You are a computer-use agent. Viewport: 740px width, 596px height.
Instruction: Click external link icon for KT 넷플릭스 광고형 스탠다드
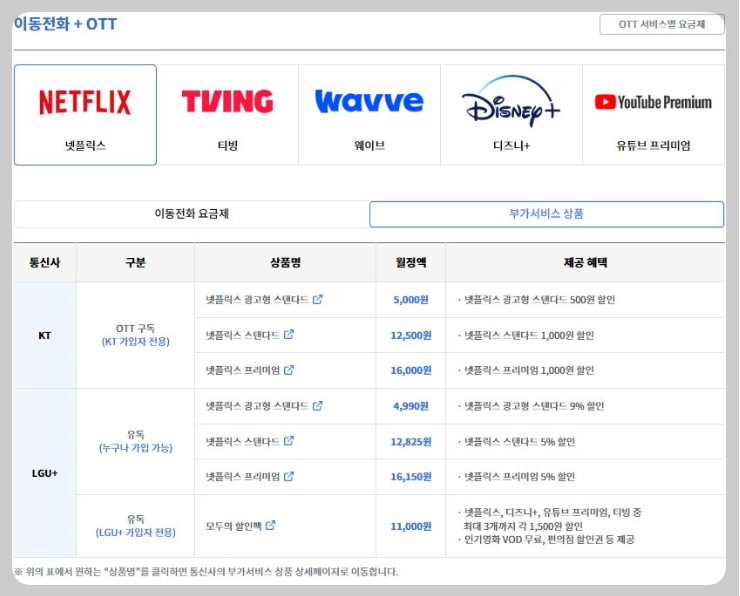point(318,299)
